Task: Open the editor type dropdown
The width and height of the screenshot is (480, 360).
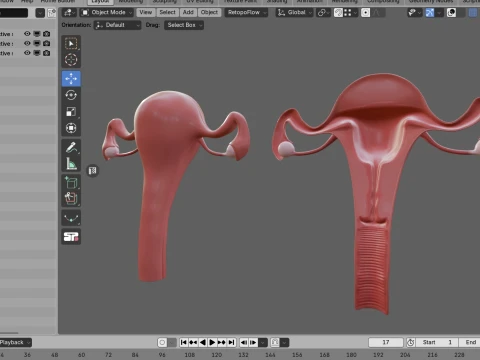Action: tap(69, 13)
